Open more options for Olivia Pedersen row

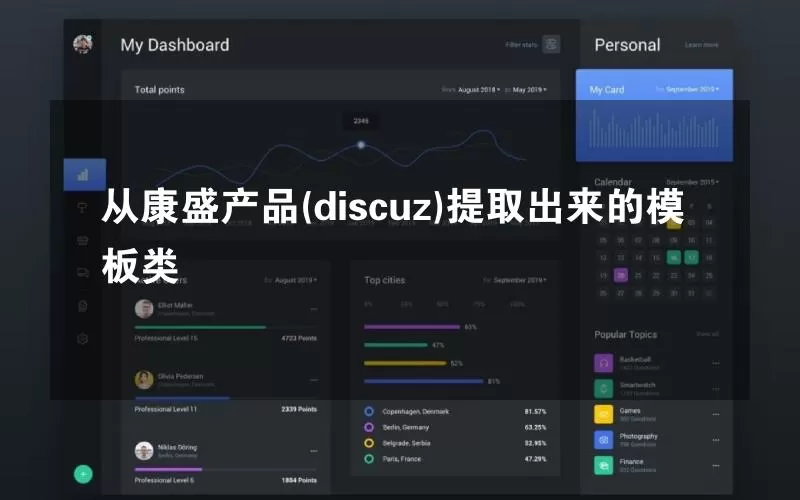pyautogui.click(x=314, y=380)
